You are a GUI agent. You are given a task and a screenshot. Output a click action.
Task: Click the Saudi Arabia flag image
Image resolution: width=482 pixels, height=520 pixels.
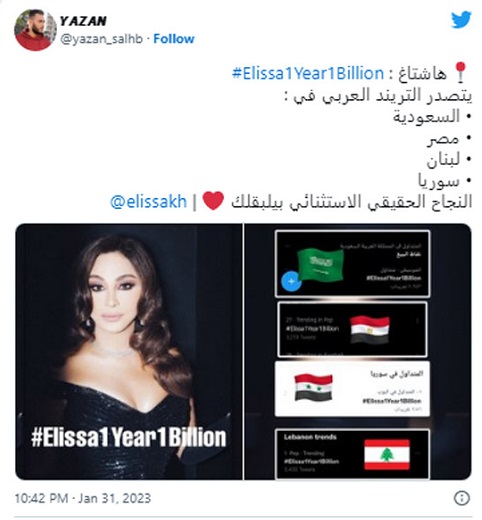[321, 265]
